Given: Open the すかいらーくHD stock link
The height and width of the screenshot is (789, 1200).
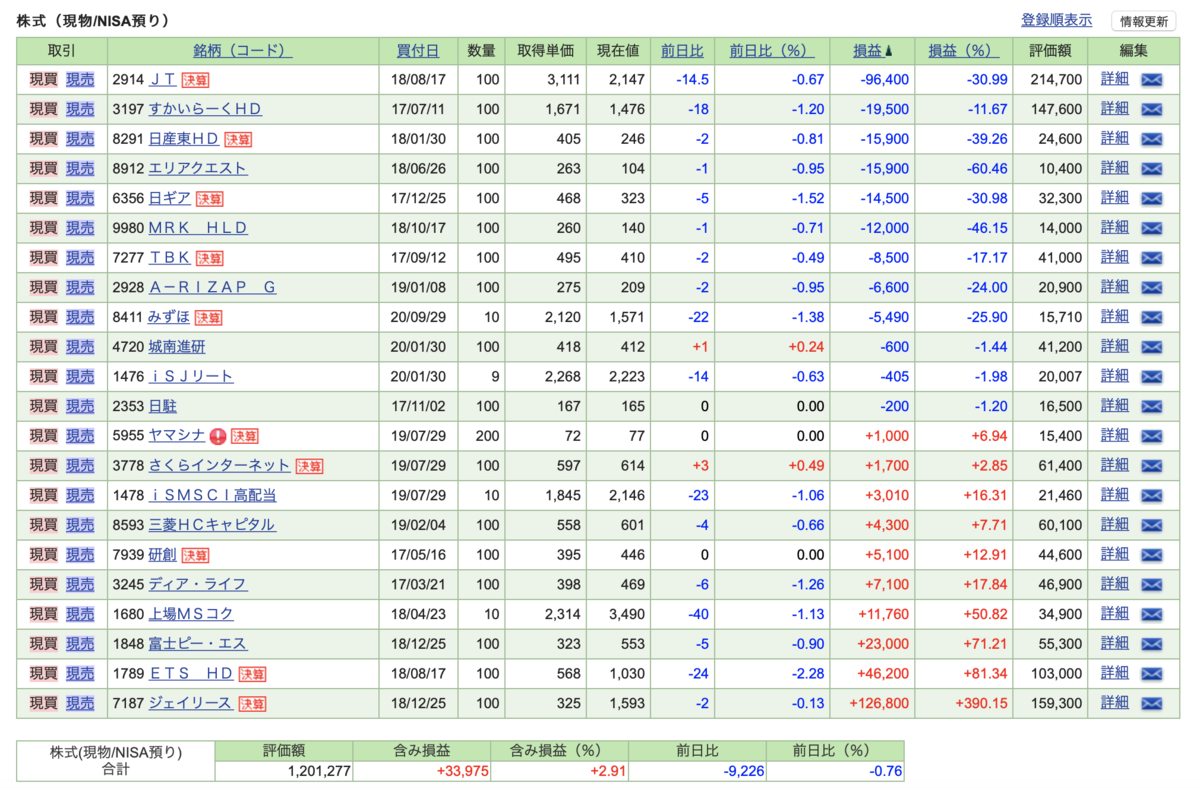Looking at the screenshot, I should [x=205, y=109].
